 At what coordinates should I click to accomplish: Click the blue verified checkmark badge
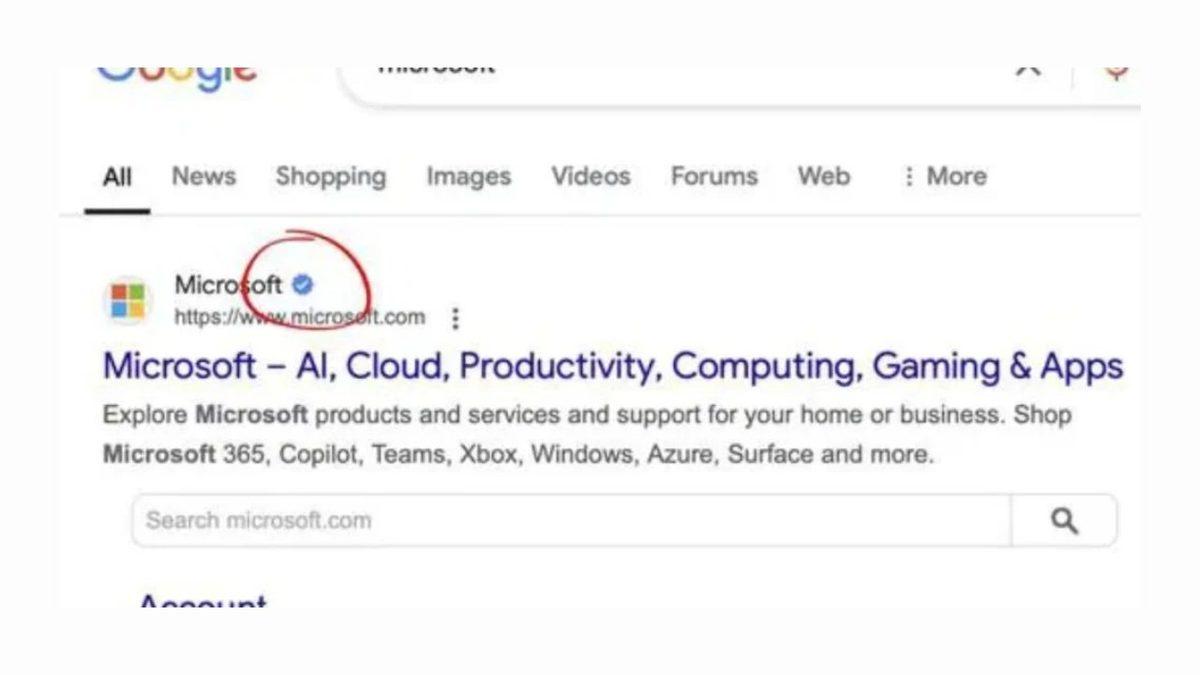click(x=302, y=284)
